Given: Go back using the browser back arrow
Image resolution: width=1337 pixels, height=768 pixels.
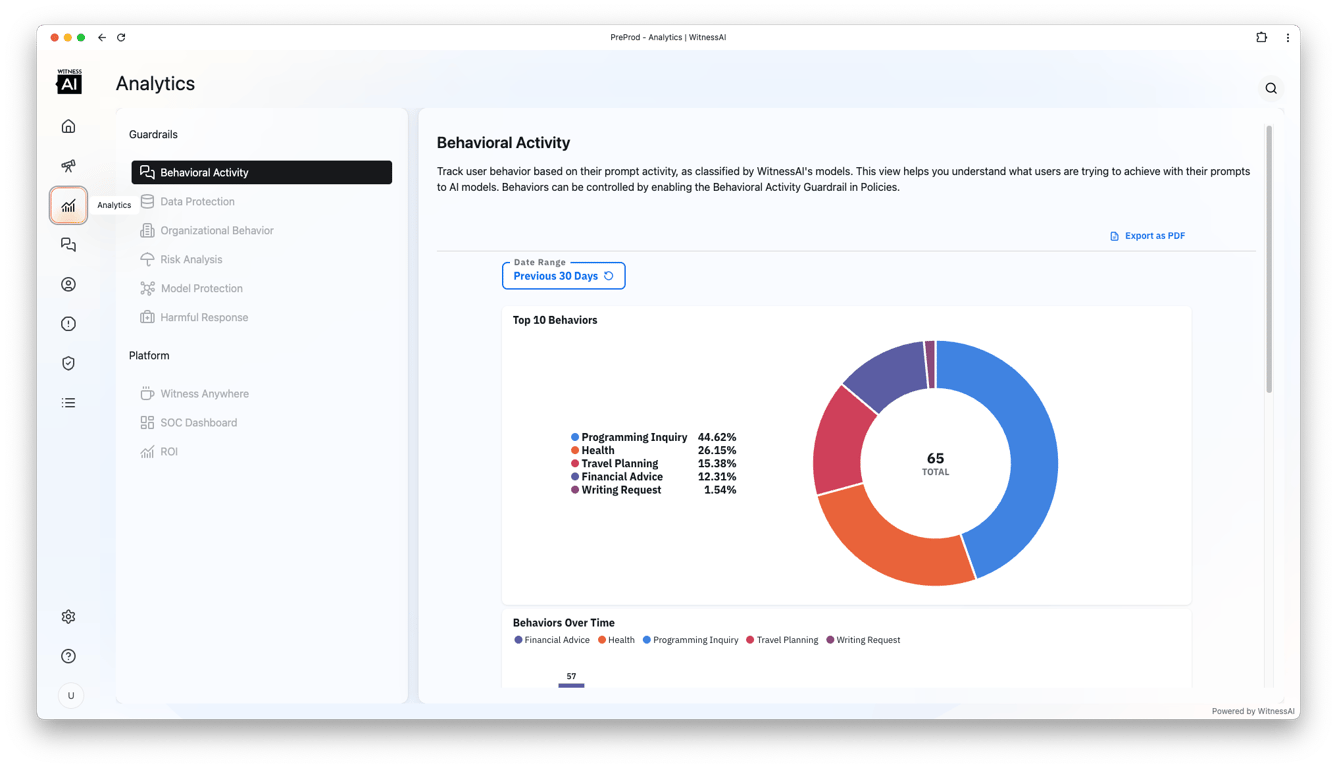Looking at the screenshot, I should (x=102, y=38).
